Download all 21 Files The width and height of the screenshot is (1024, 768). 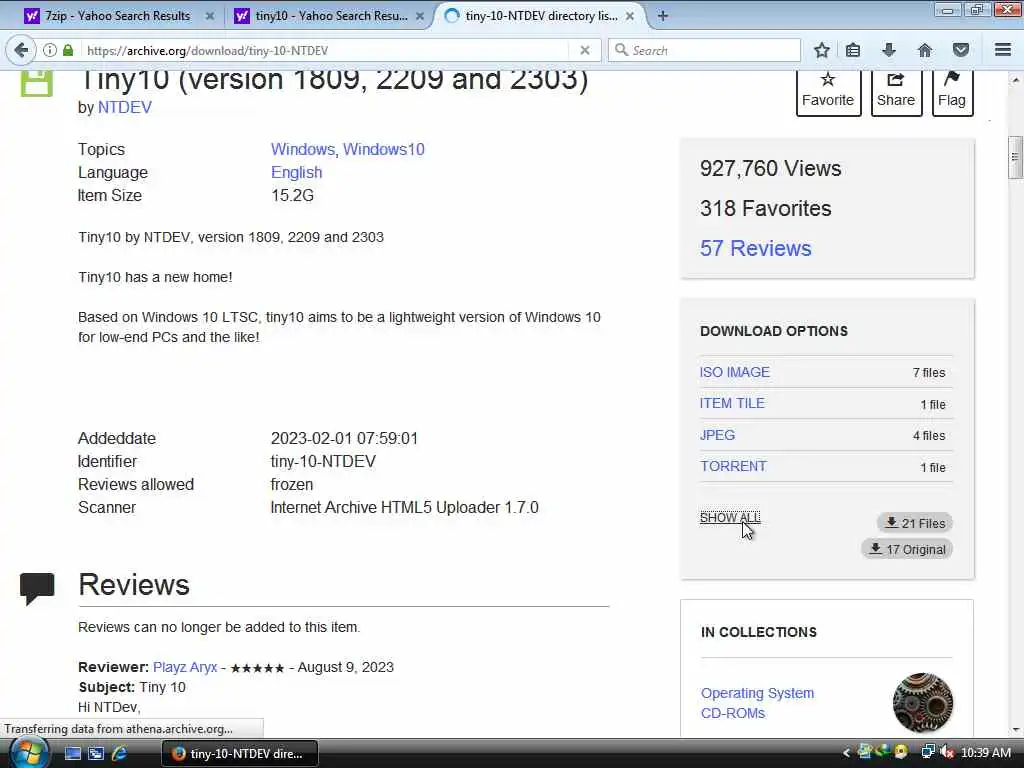point(915,523)
